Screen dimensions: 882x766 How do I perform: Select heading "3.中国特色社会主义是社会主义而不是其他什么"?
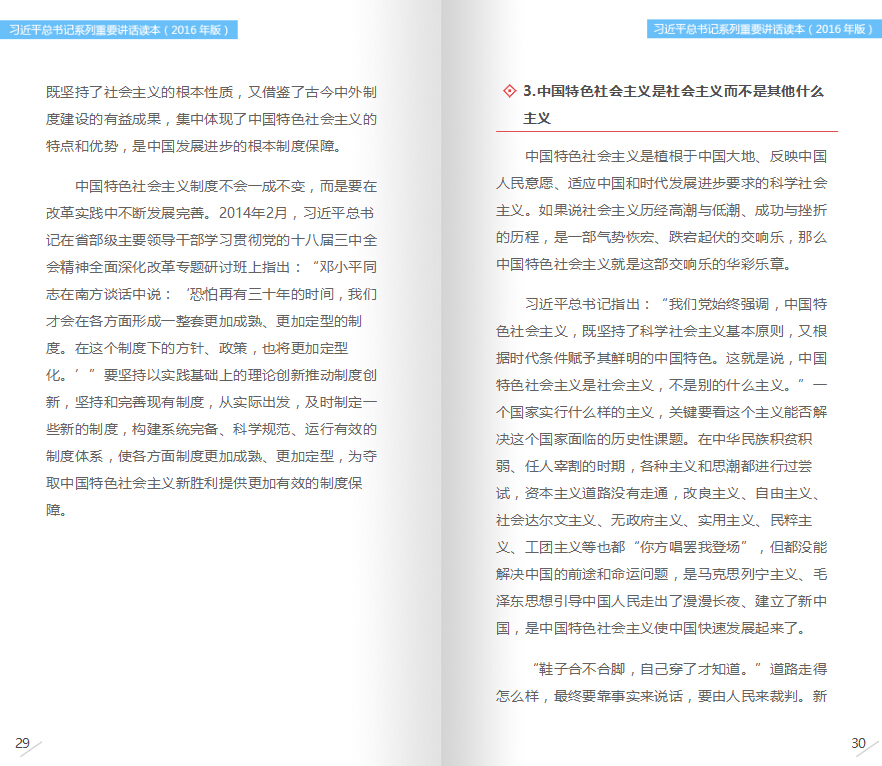pos(673,91)
